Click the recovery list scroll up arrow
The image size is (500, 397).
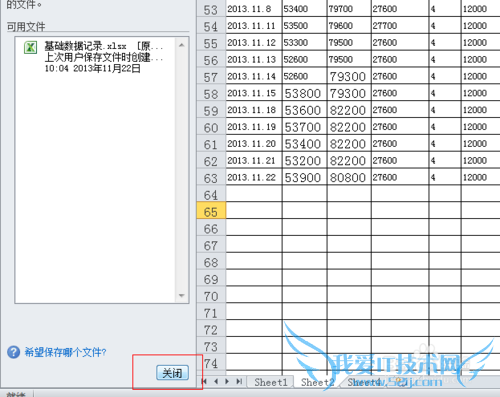tap(182, 45)
